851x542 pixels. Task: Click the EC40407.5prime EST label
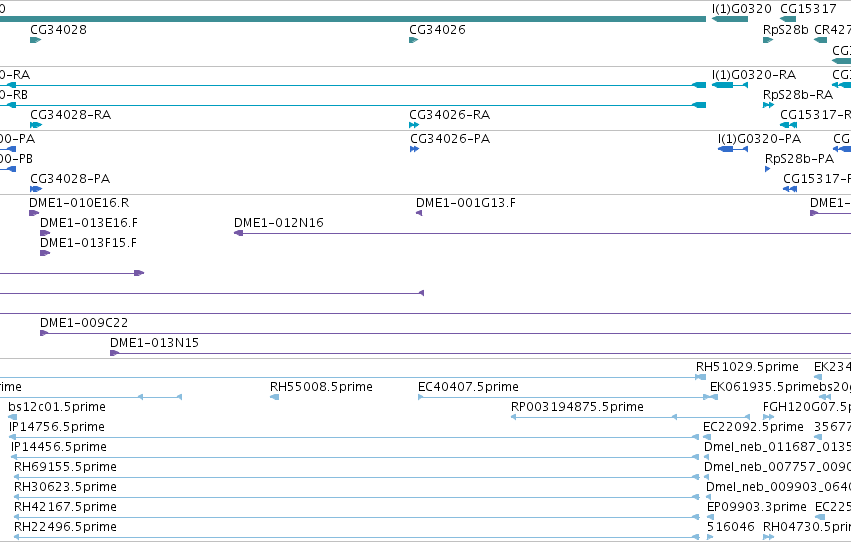point(468,386)
